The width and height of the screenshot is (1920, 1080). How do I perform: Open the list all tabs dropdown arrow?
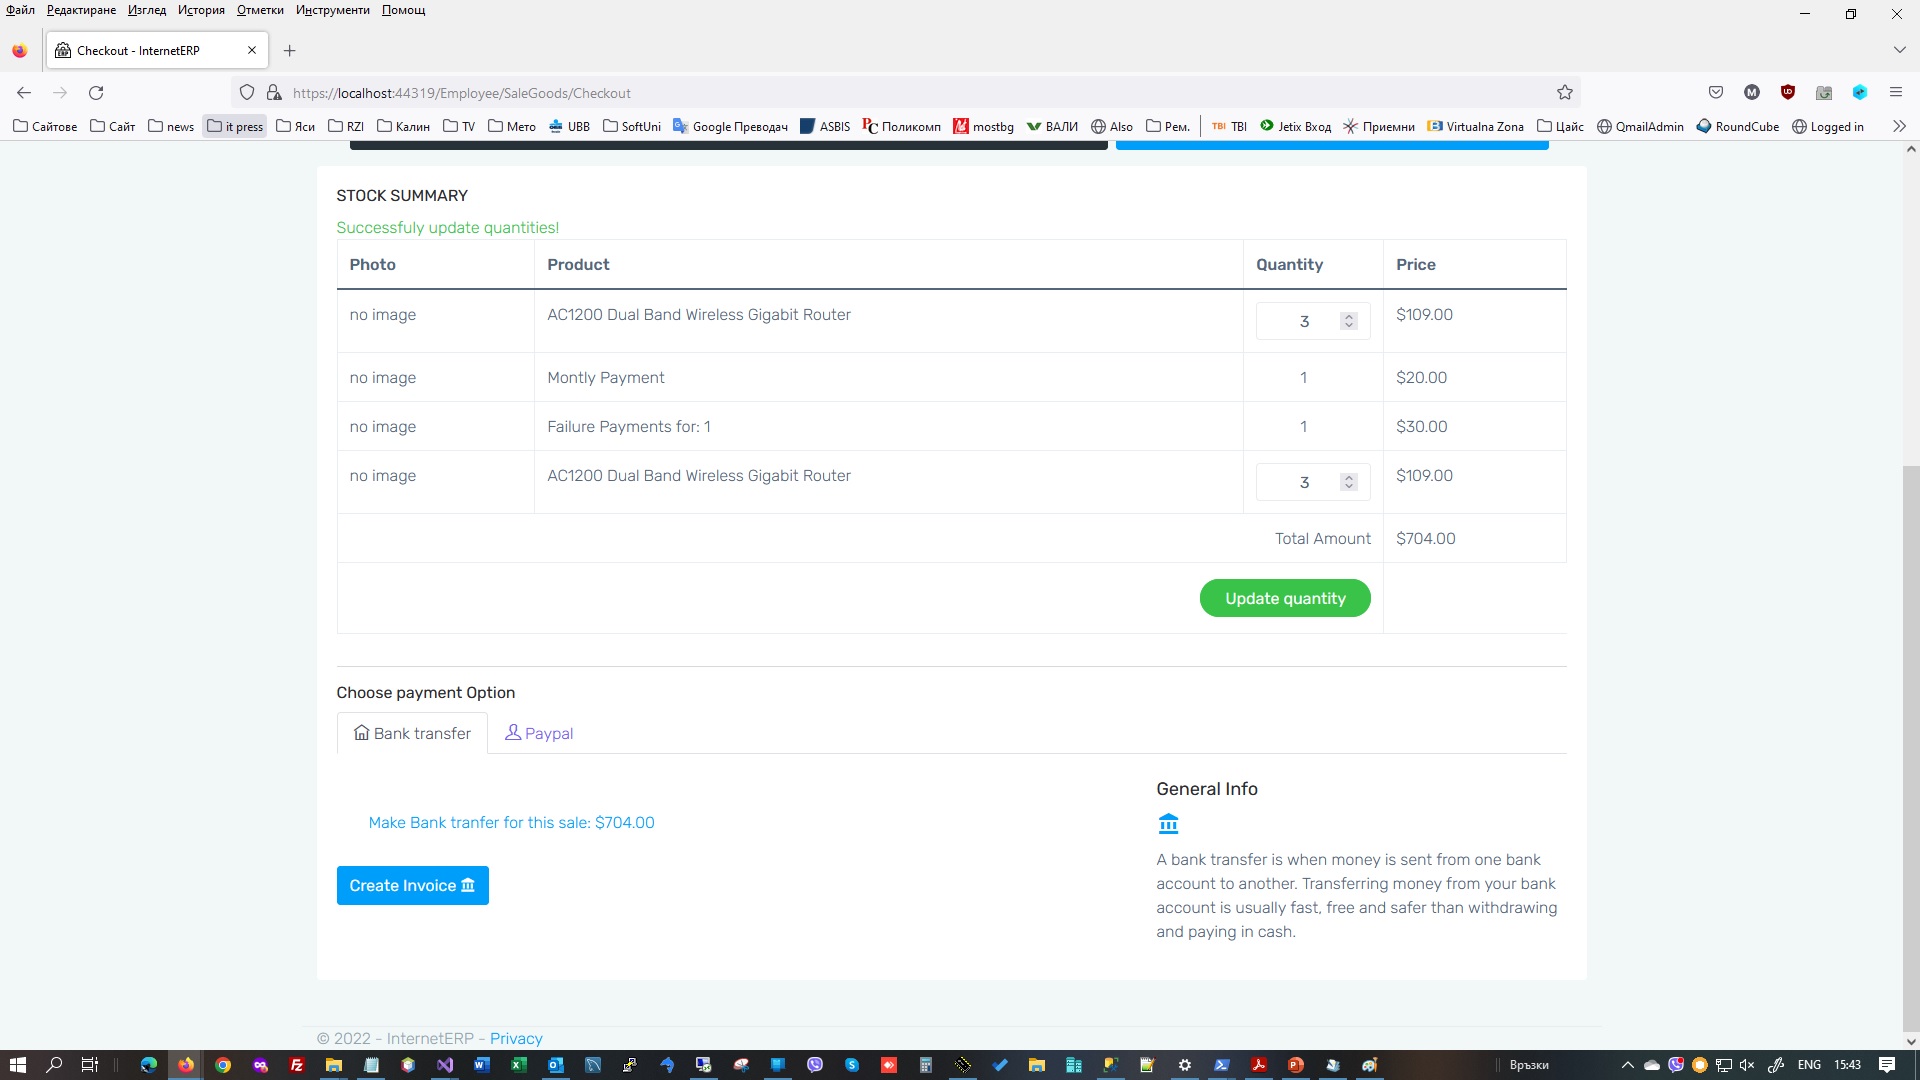click(1899, 50)
